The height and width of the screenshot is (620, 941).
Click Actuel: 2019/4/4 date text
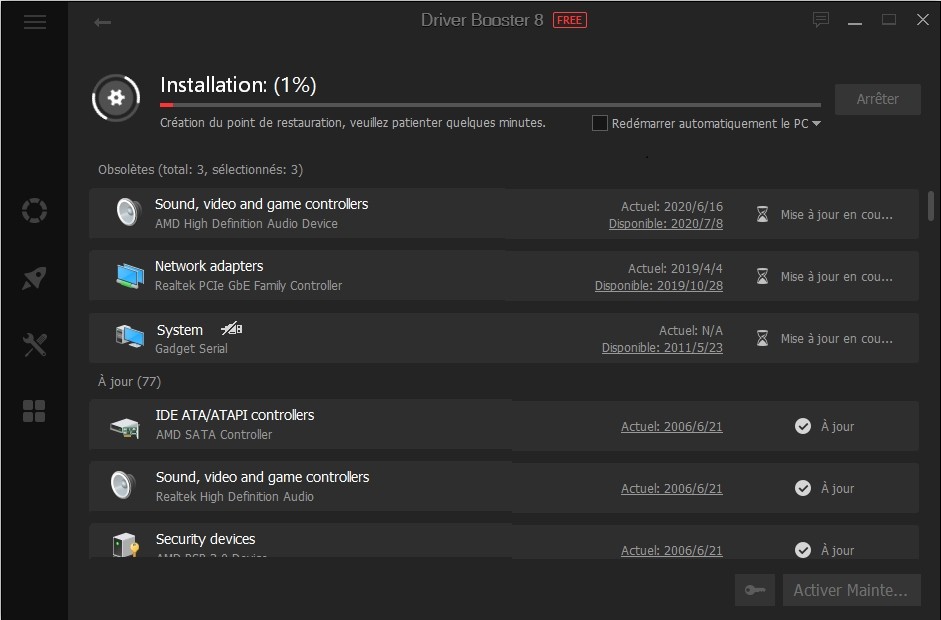(675, 268)
